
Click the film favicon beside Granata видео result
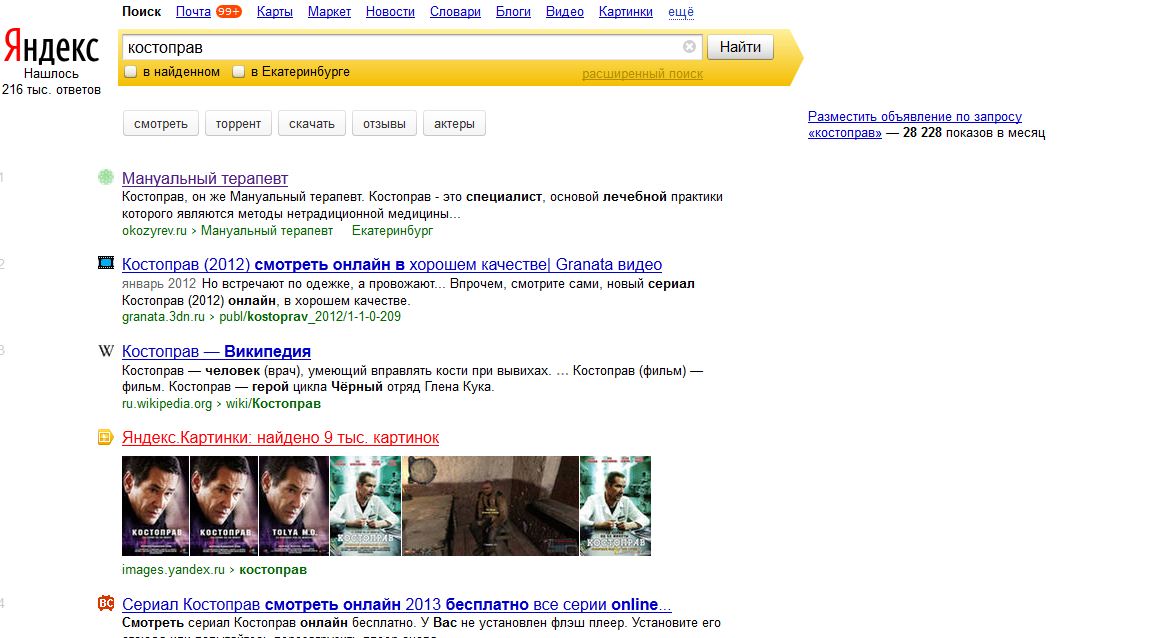(x=106, y=263)
